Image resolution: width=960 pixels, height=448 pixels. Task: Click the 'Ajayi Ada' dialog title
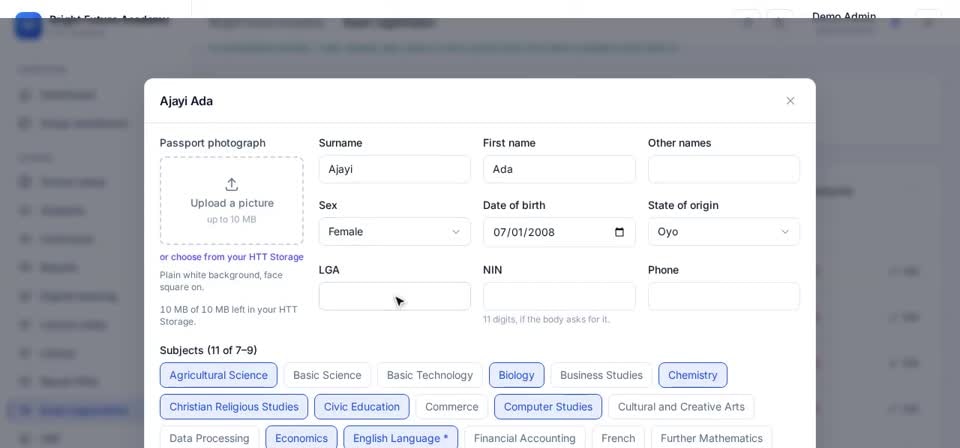186,101
